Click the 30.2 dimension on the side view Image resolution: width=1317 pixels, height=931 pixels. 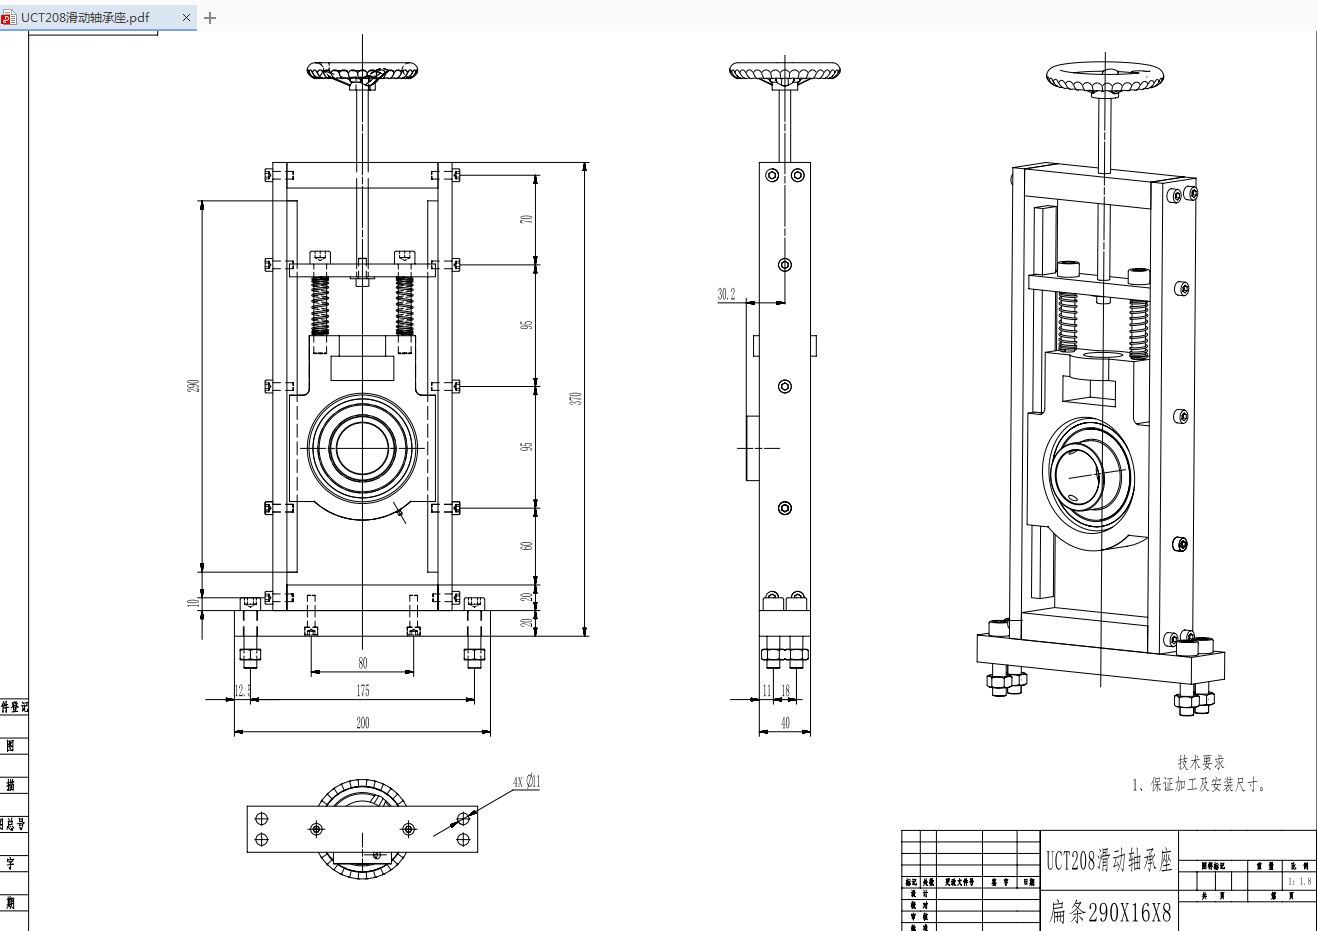pos(726,294)
